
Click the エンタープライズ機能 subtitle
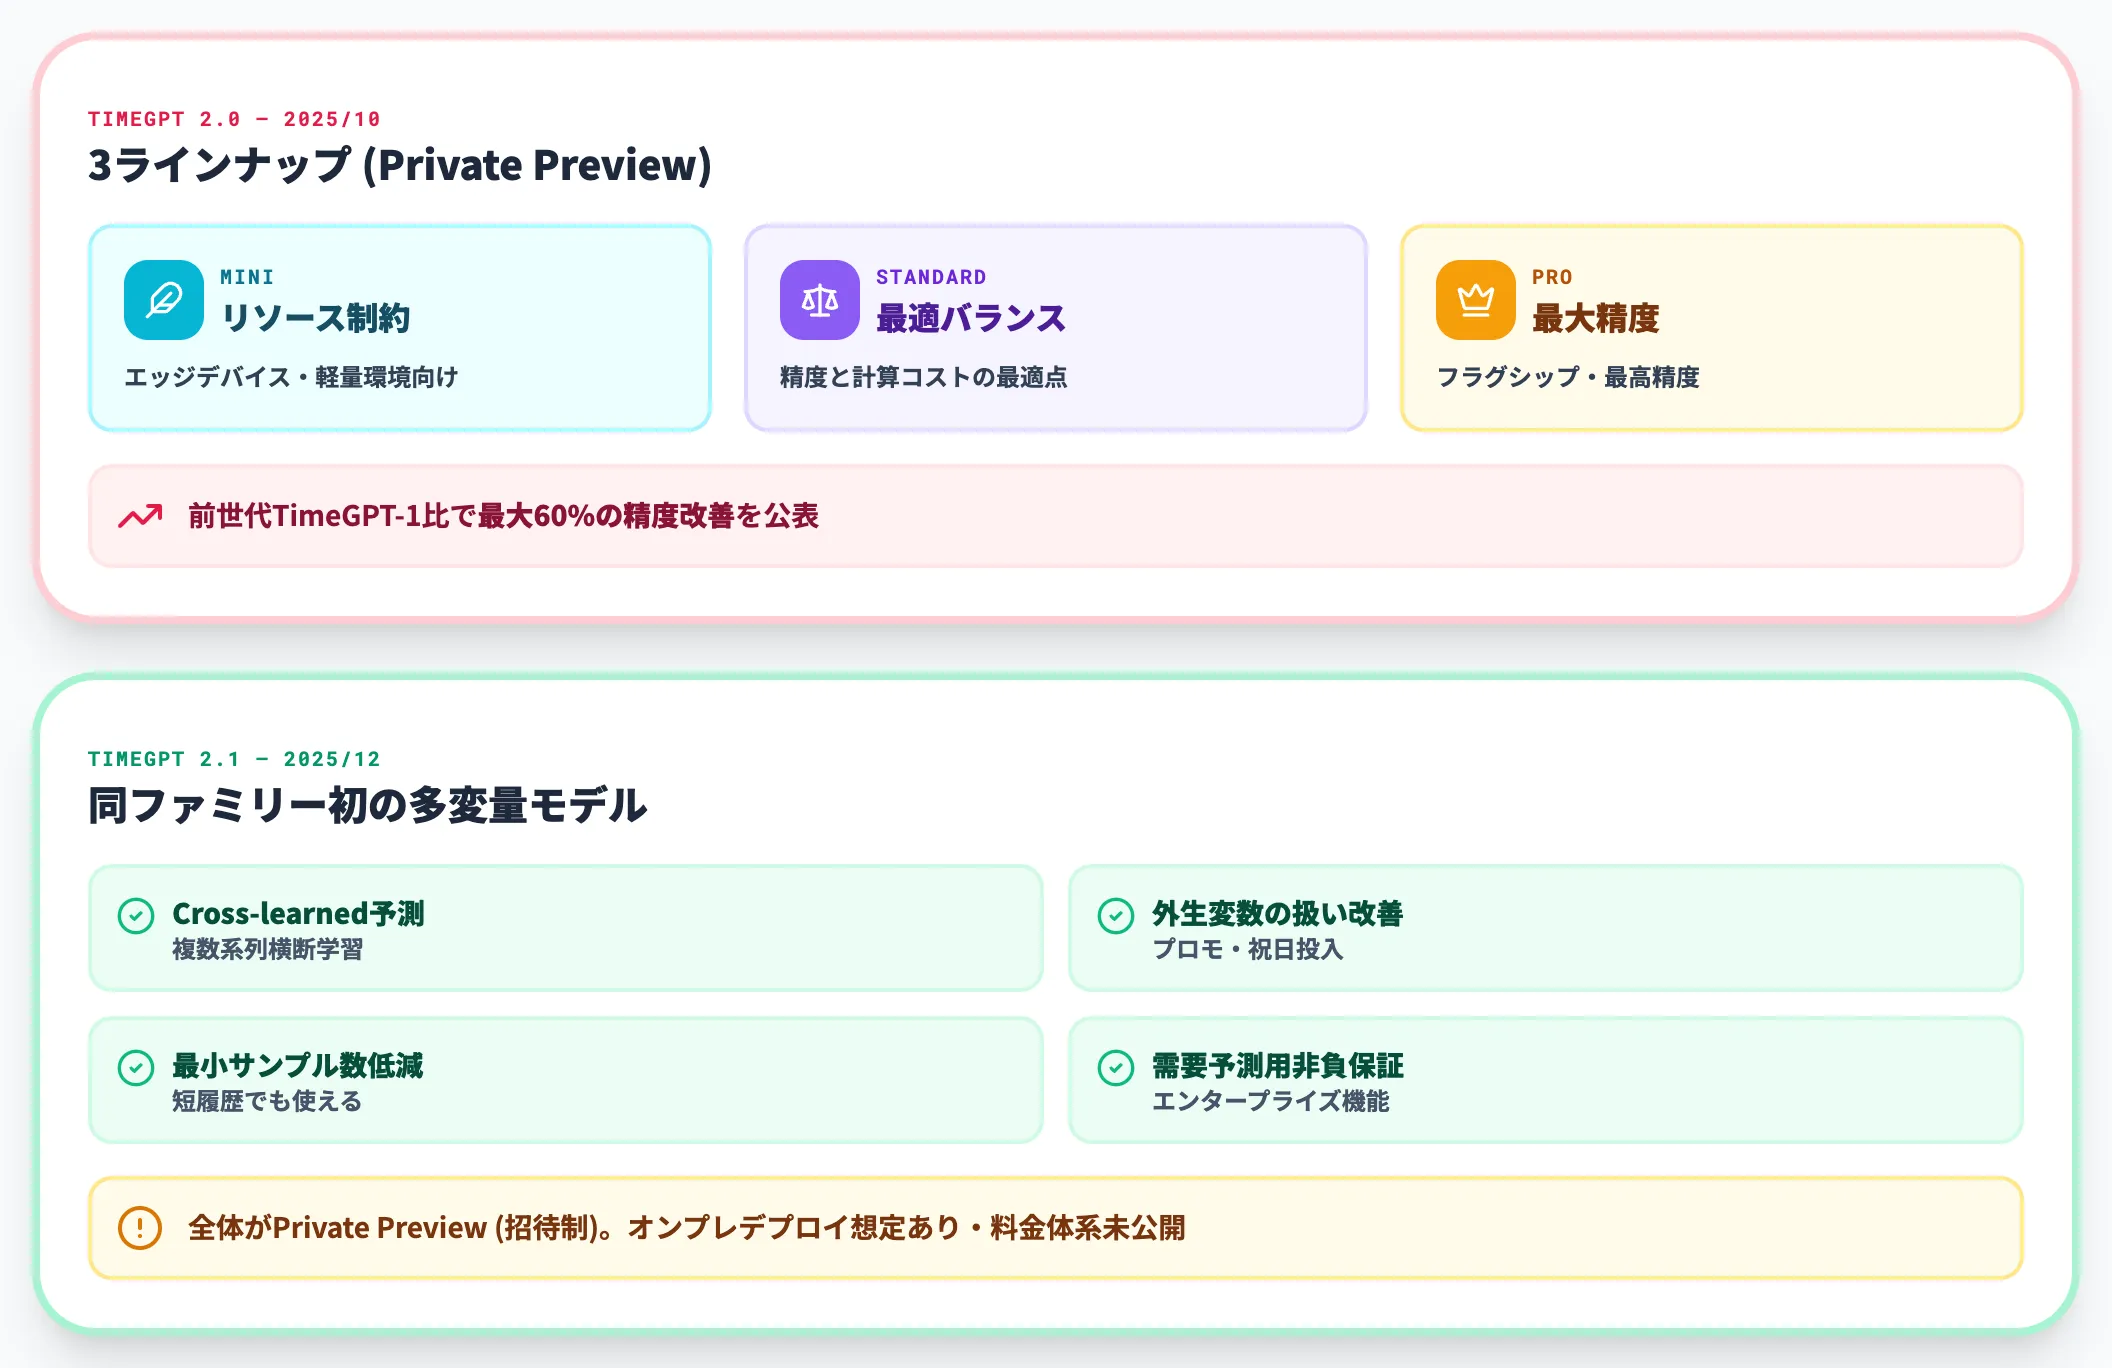1271,1101
